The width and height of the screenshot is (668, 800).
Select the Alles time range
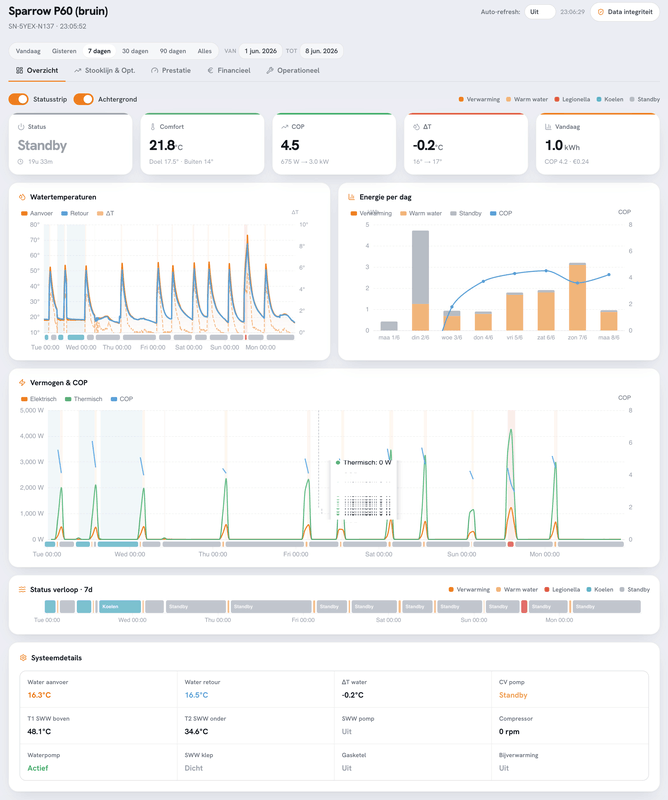[x=205, y=51]
